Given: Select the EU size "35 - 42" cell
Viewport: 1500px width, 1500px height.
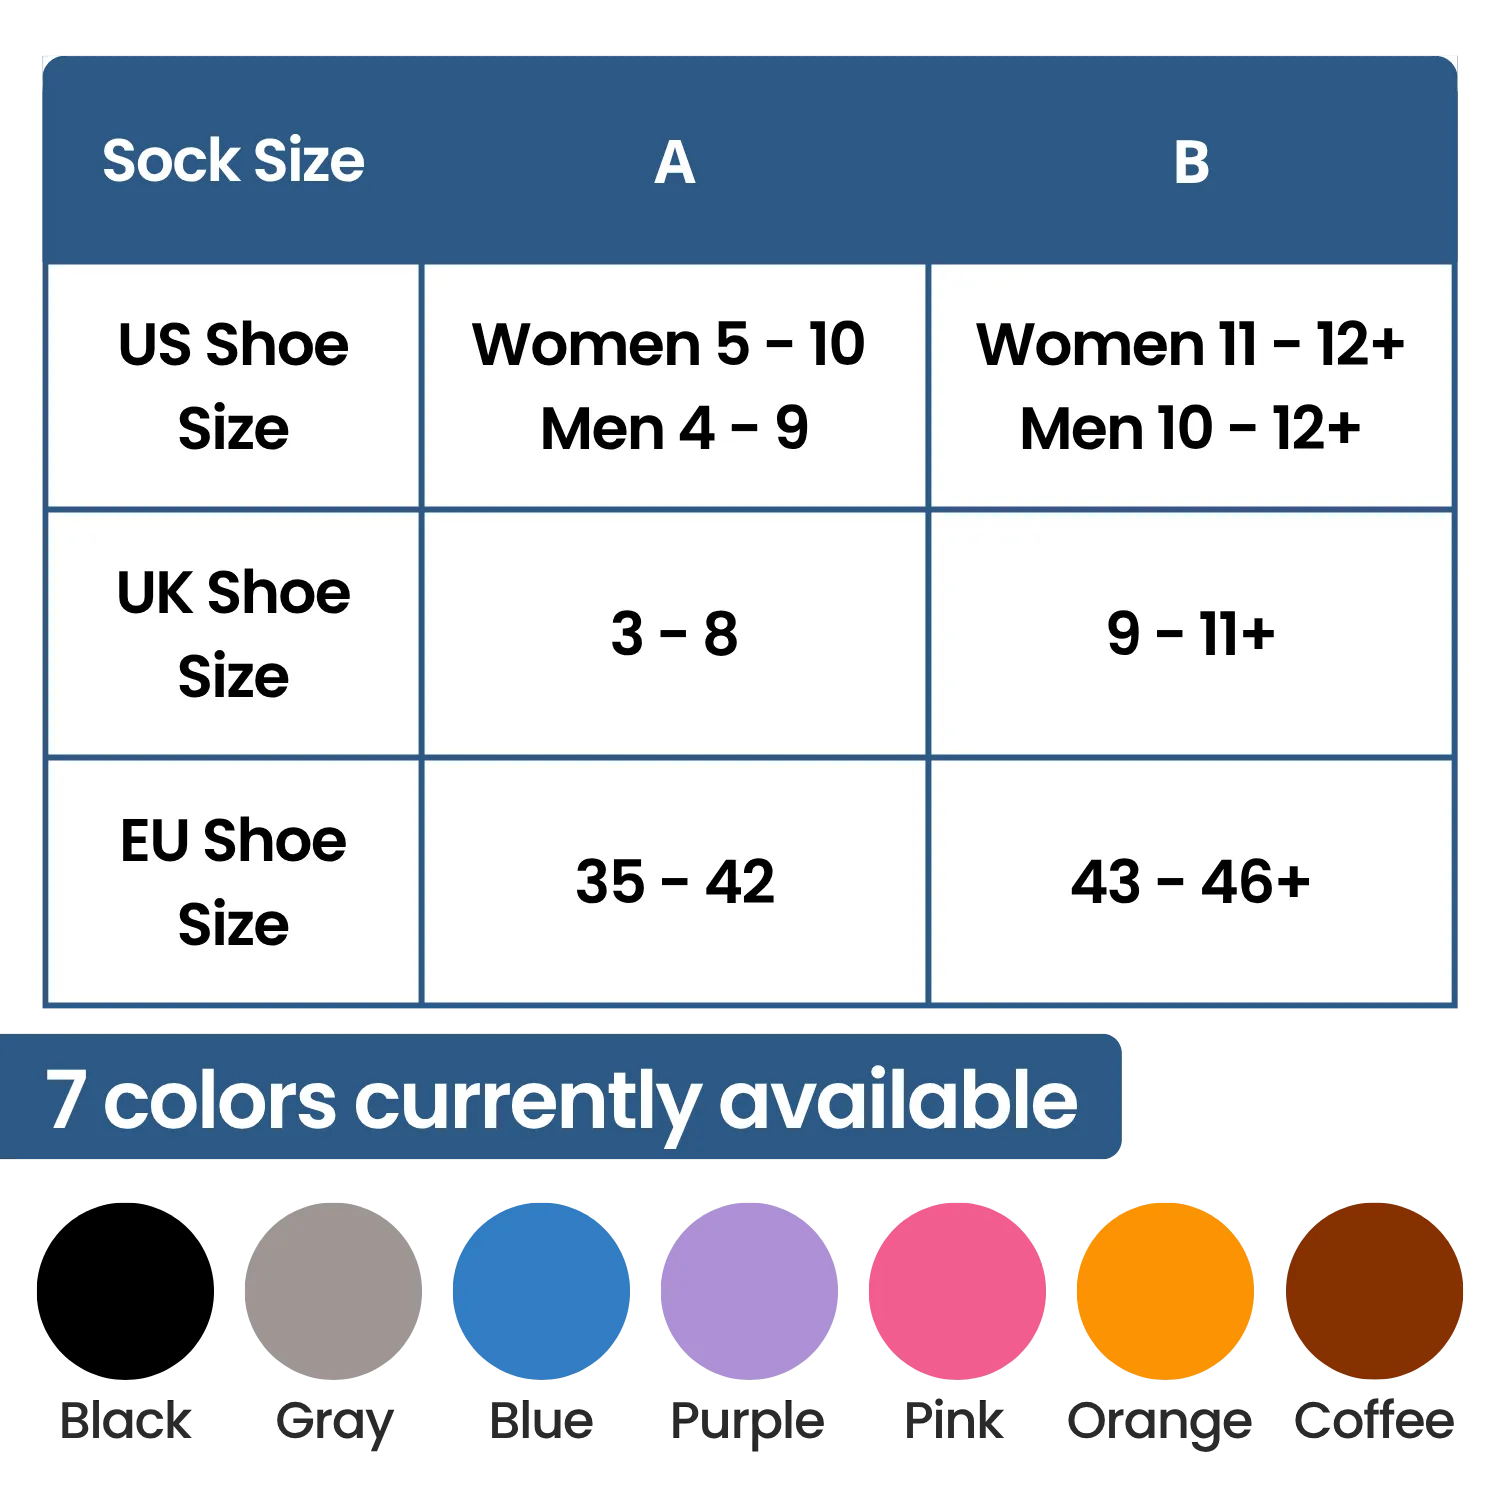Looking at the screenshot, I should pos(675,881).
